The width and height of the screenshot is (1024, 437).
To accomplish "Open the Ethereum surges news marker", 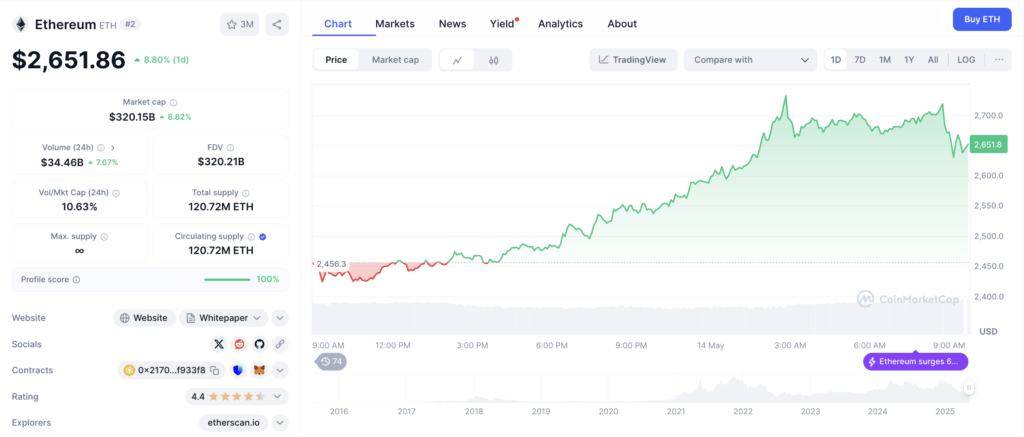I will [916, 361].
